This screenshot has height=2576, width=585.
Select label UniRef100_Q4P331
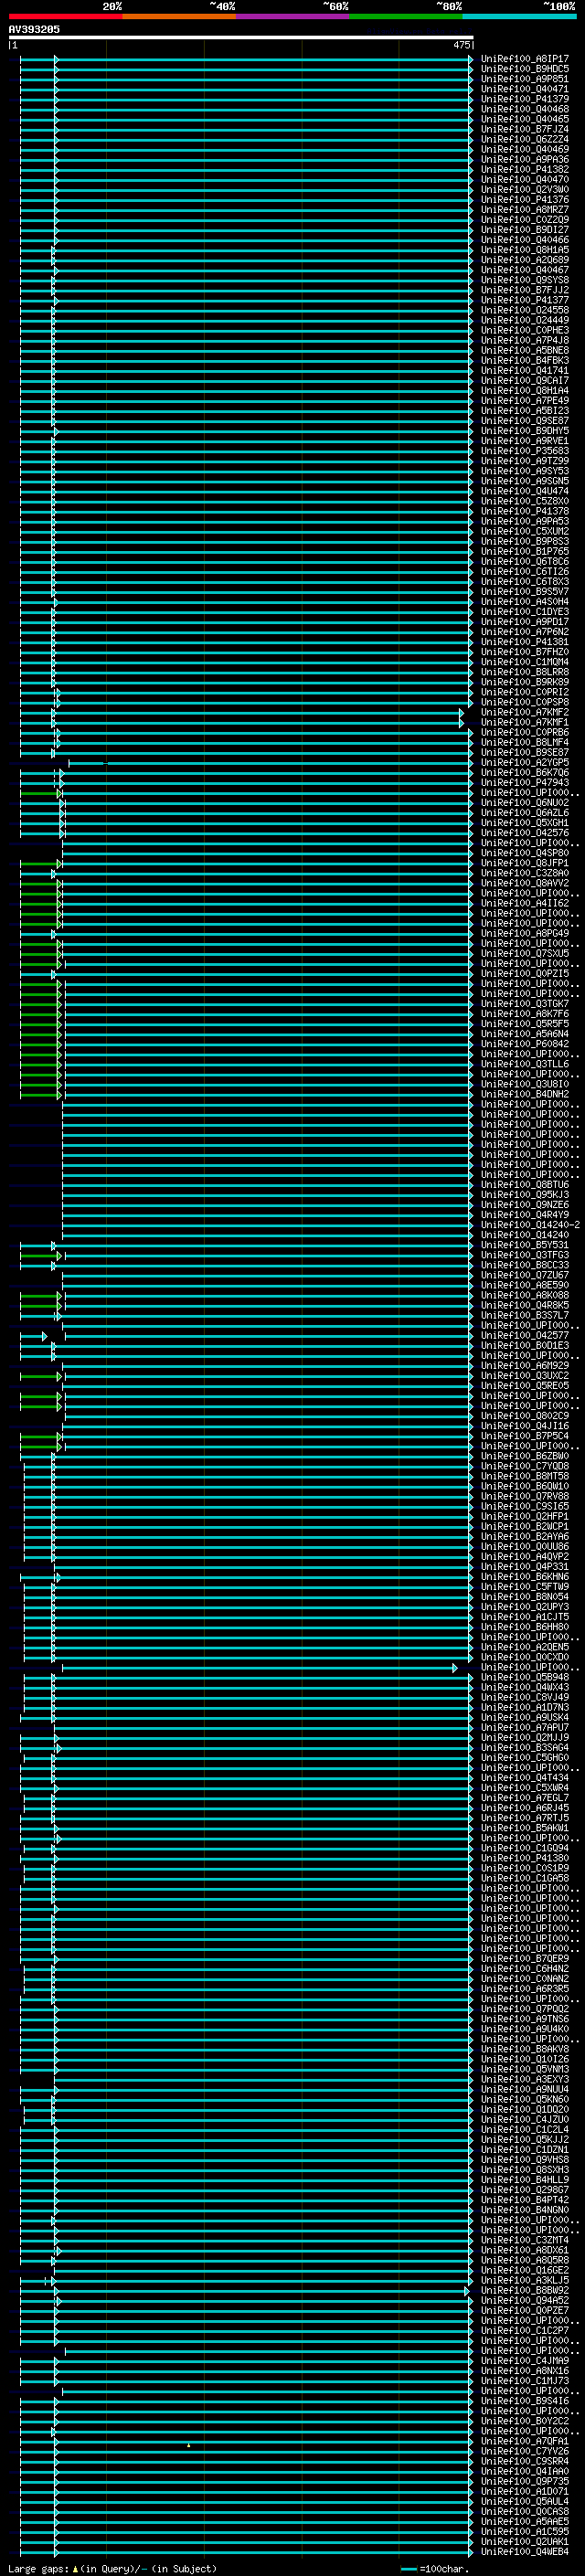coord(524,1566)
